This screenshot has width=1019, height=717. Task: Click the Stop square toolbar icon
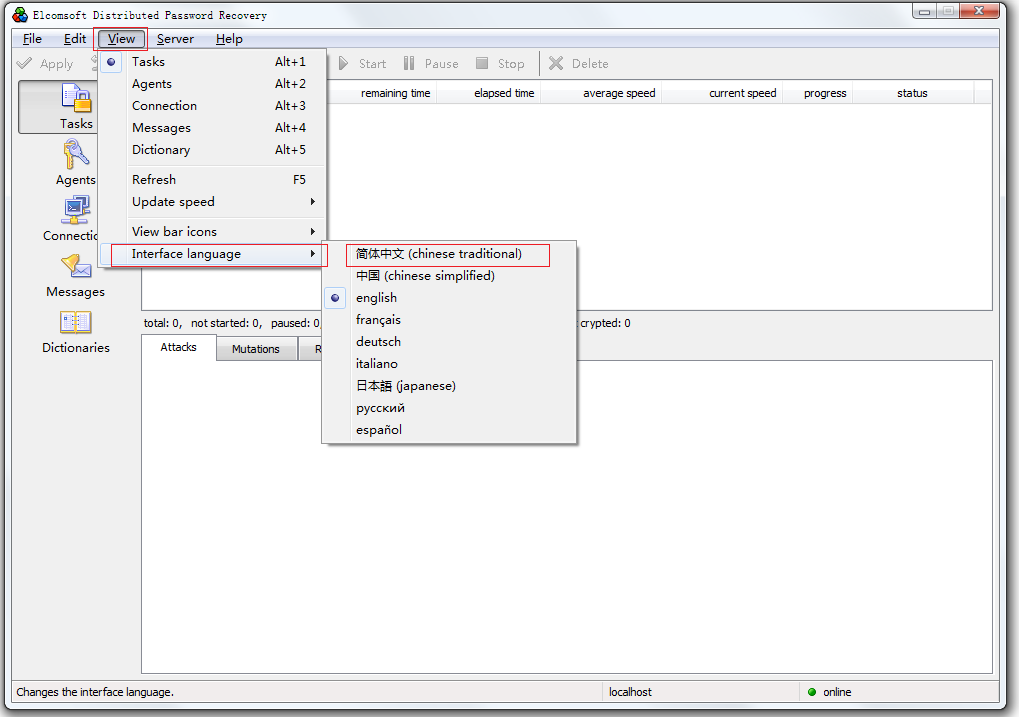tap(482, 64)
